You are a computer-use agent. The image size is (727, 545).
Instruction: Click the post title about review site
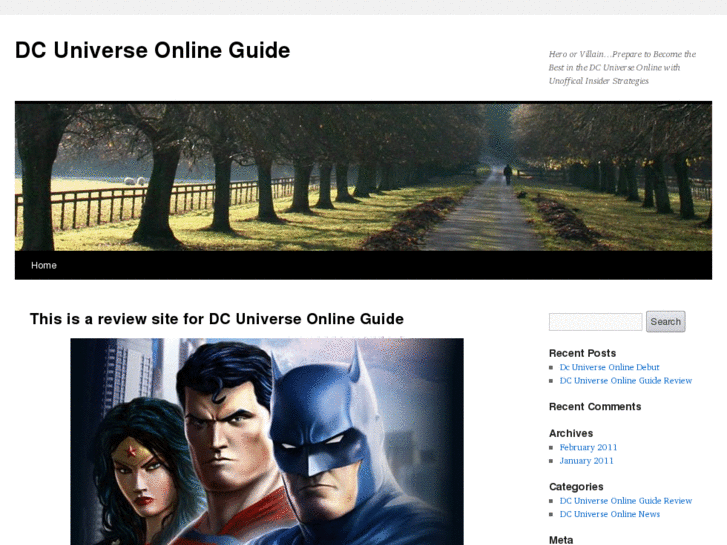[x=217, y=319]
